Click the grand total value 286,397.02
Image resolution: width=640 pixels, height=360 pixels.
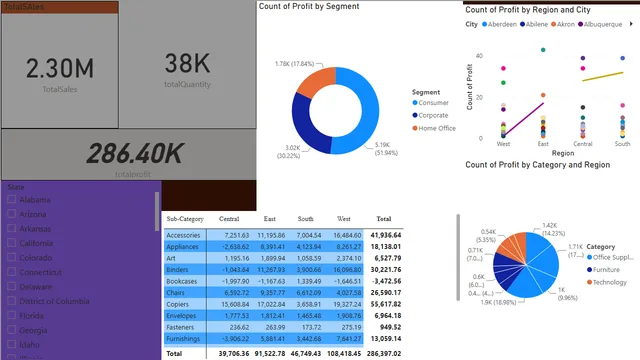click(384, 353)
